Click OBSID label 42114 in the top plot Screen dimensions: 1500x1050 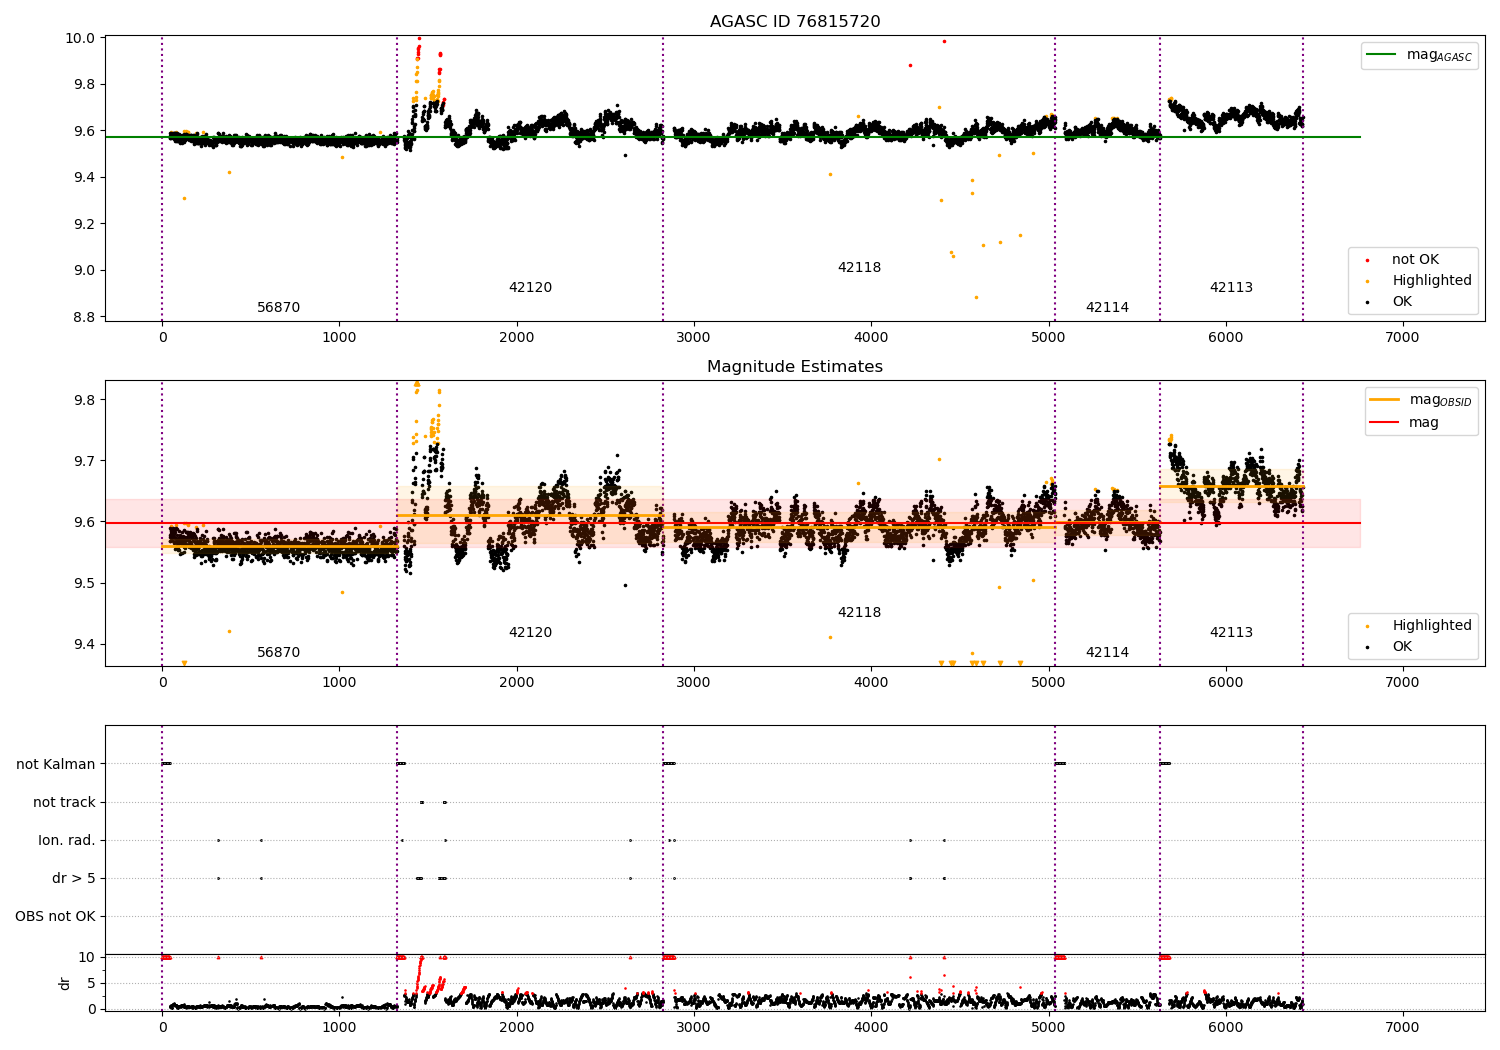coord(1108,308)
